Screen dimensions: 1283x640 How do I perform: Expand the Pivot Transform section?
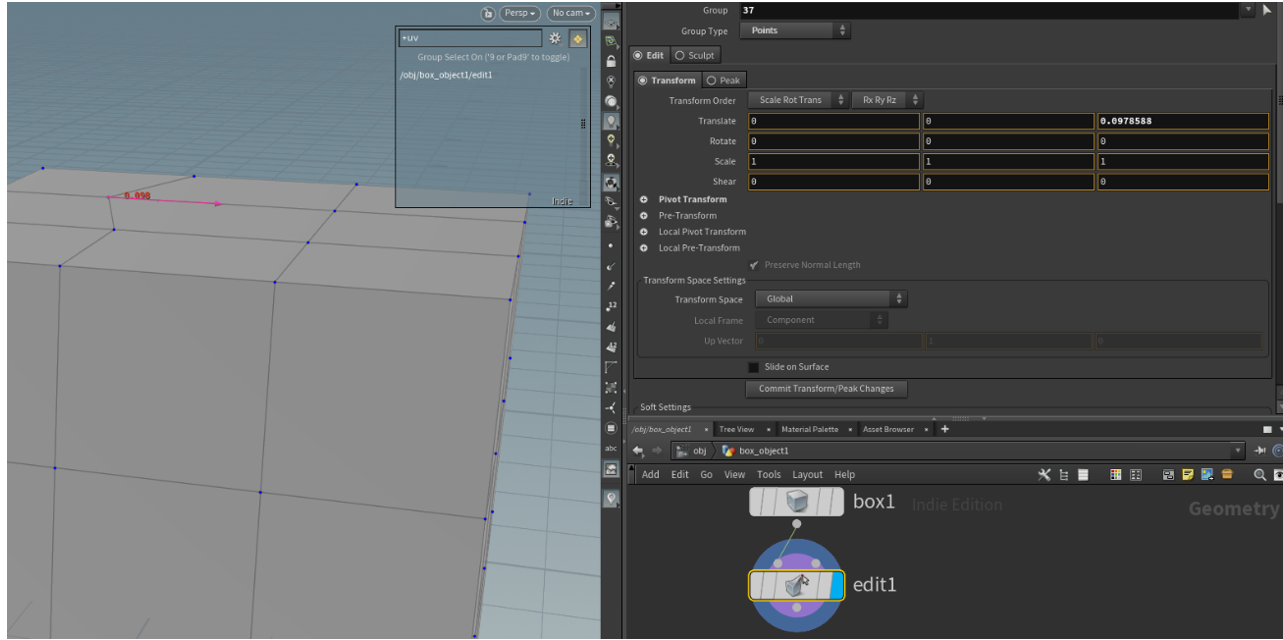tap(644, 200)
